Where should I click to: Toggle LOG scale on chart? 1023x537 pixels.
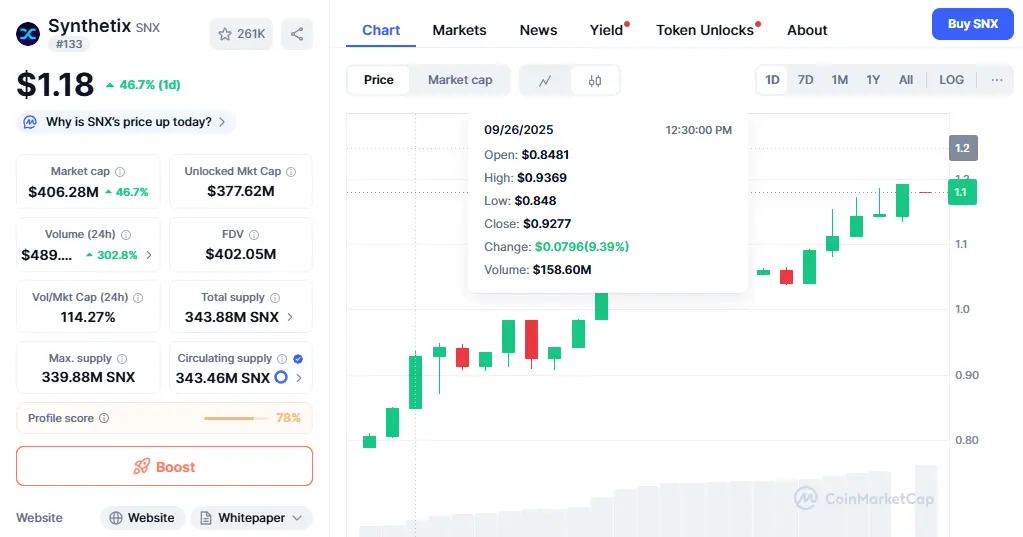click(951, 80)
